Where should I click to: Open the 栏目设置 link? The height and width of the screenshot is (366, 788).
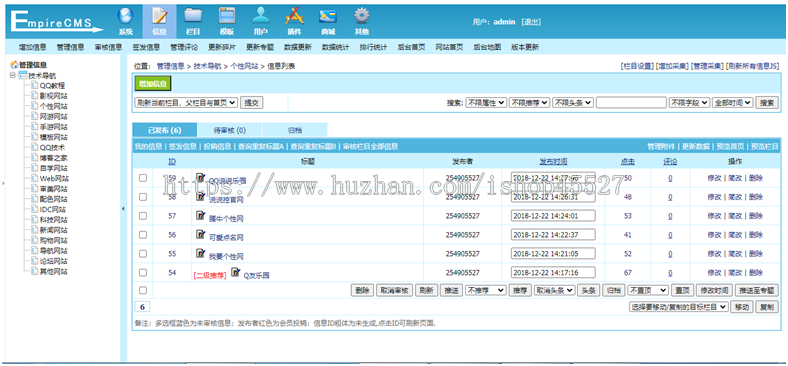(638, 66)
